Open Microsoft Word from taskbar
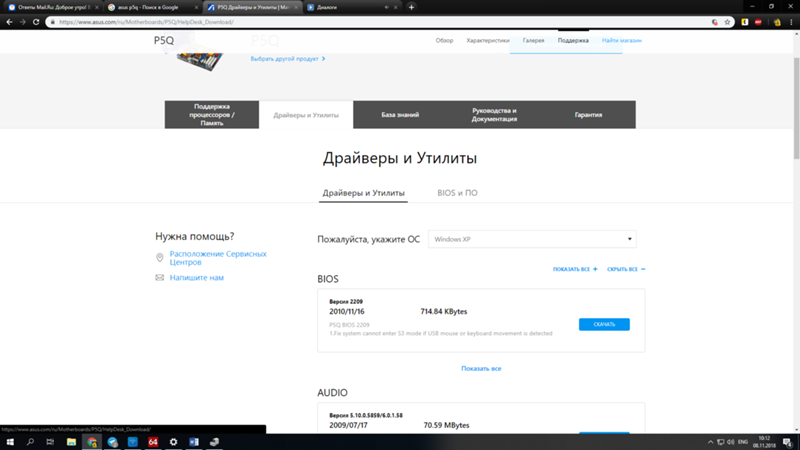800x450 pixels. [x=194, y=442]
